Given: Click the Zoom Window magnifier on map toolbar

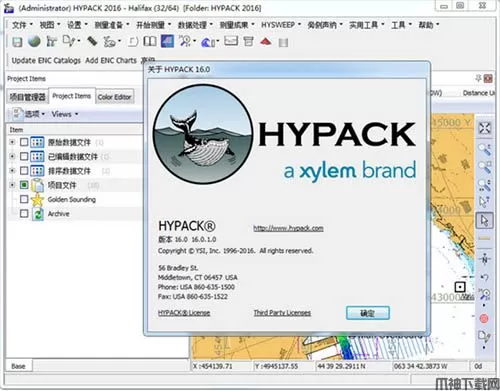Looking at the screenshot, I should click(484, 167).
